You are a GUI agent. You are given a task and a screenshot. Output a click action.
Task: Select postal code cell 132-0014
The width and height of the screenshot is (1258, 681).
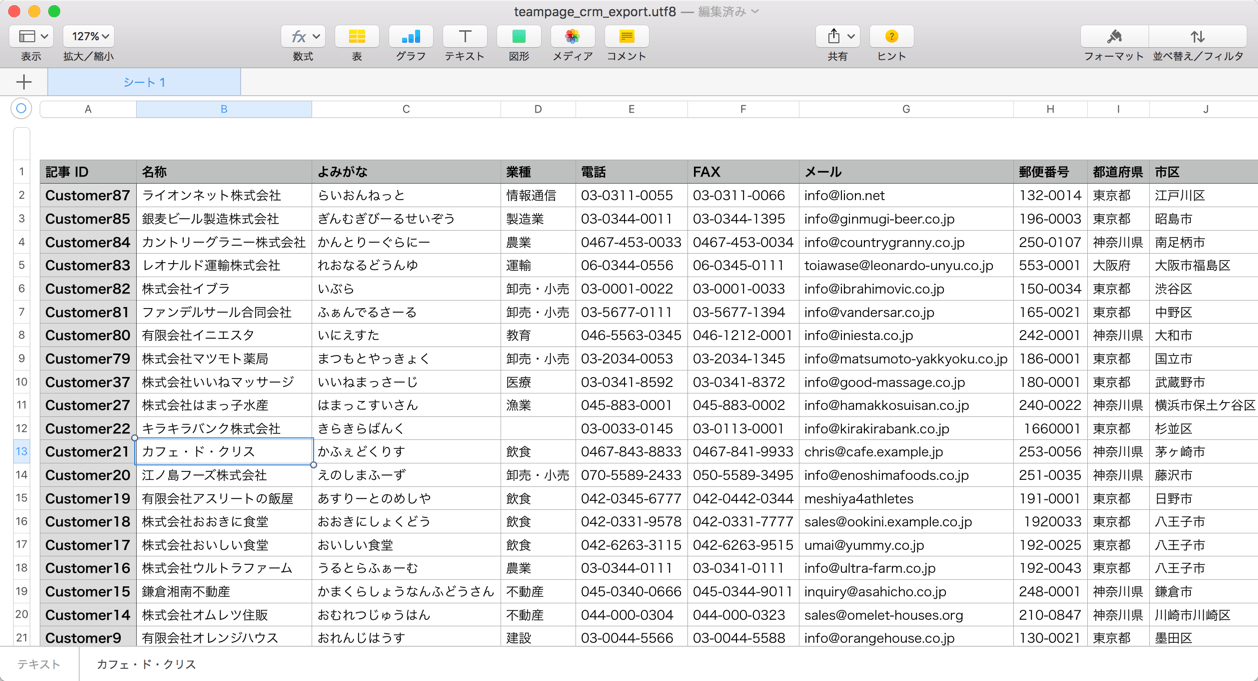click(x=1050, y=195)
